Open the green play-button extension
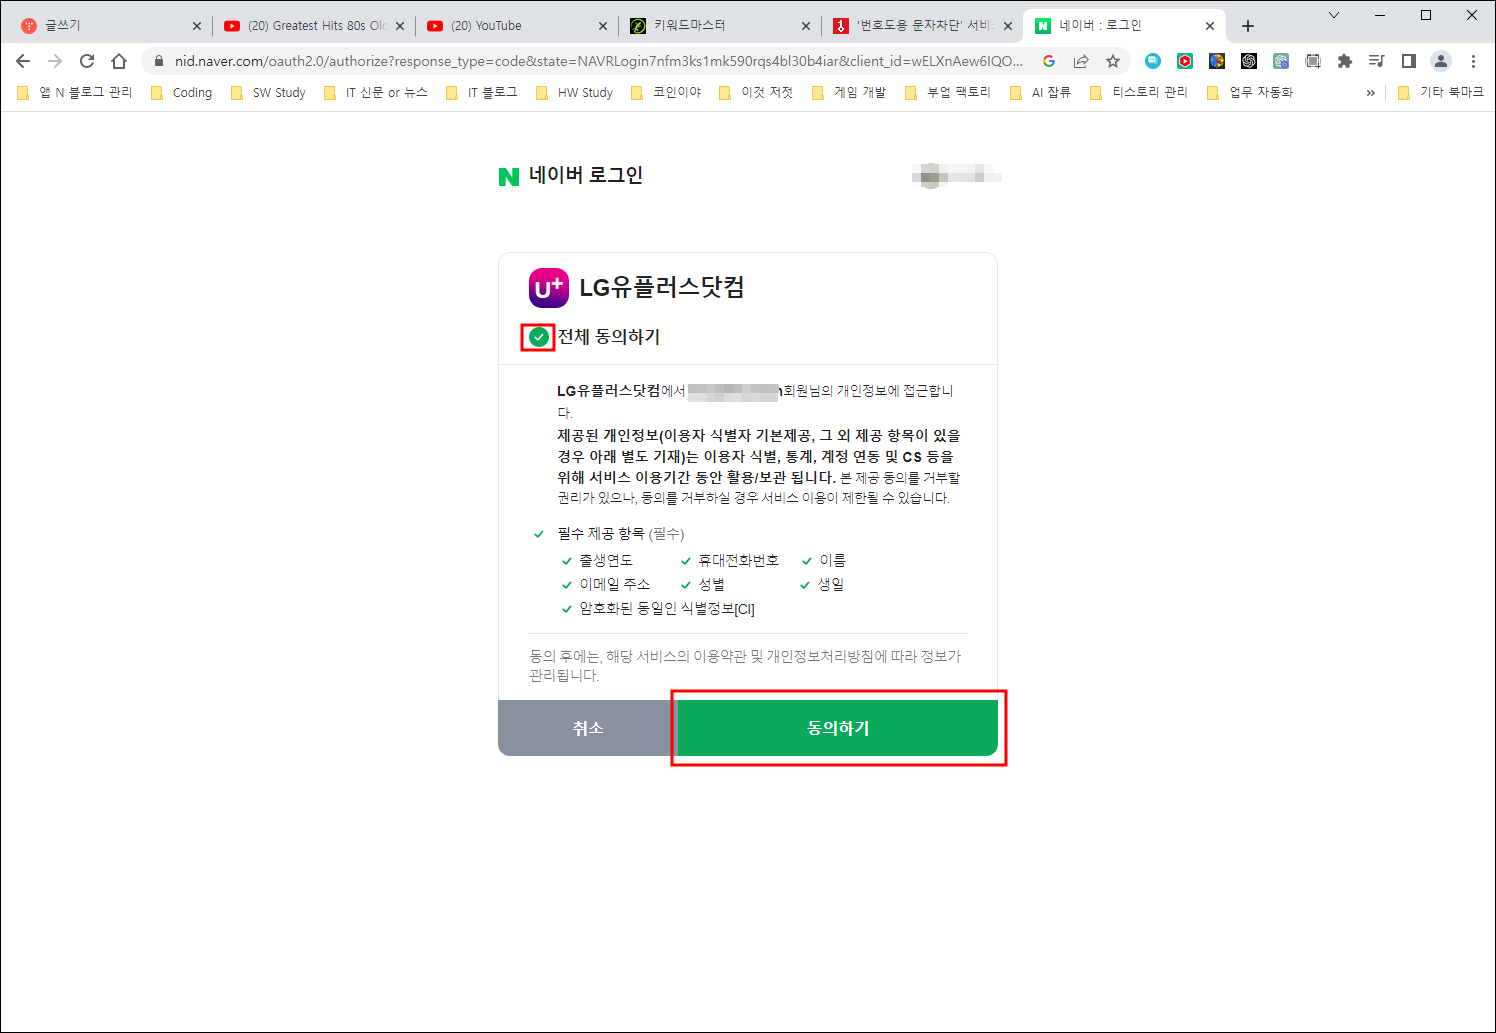The width and height of the screenshot is (1496, 1033). click(1185, 61)
